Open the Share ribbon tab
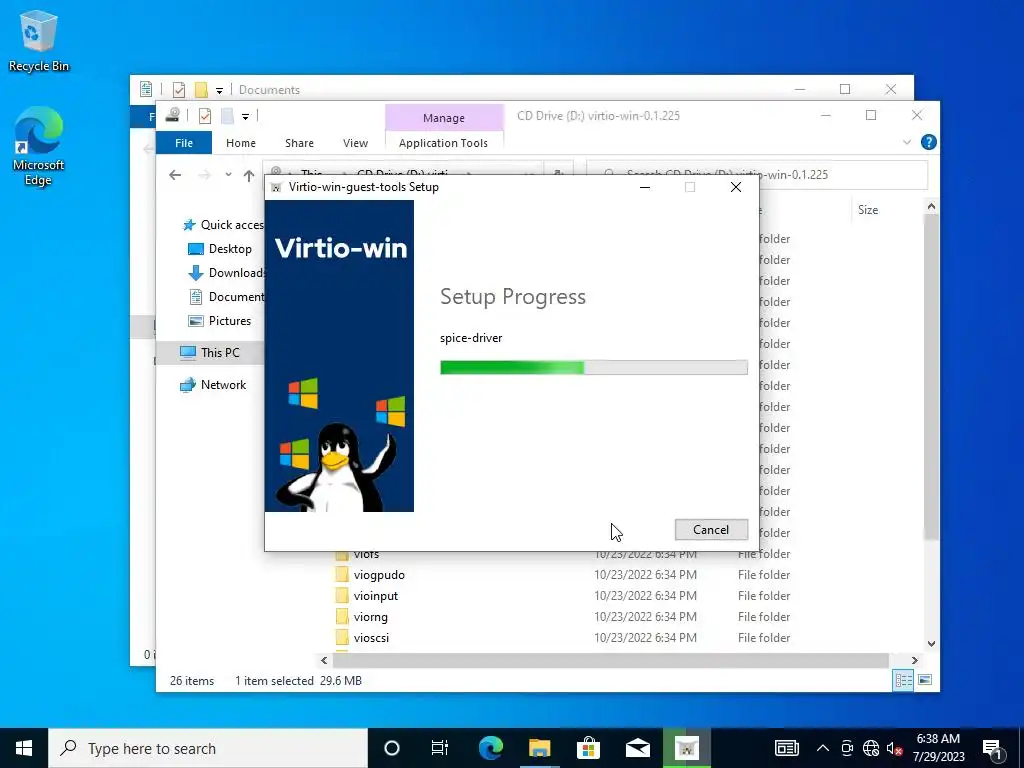This screenshot has width=1024, height=768. (x=299, y=143)
